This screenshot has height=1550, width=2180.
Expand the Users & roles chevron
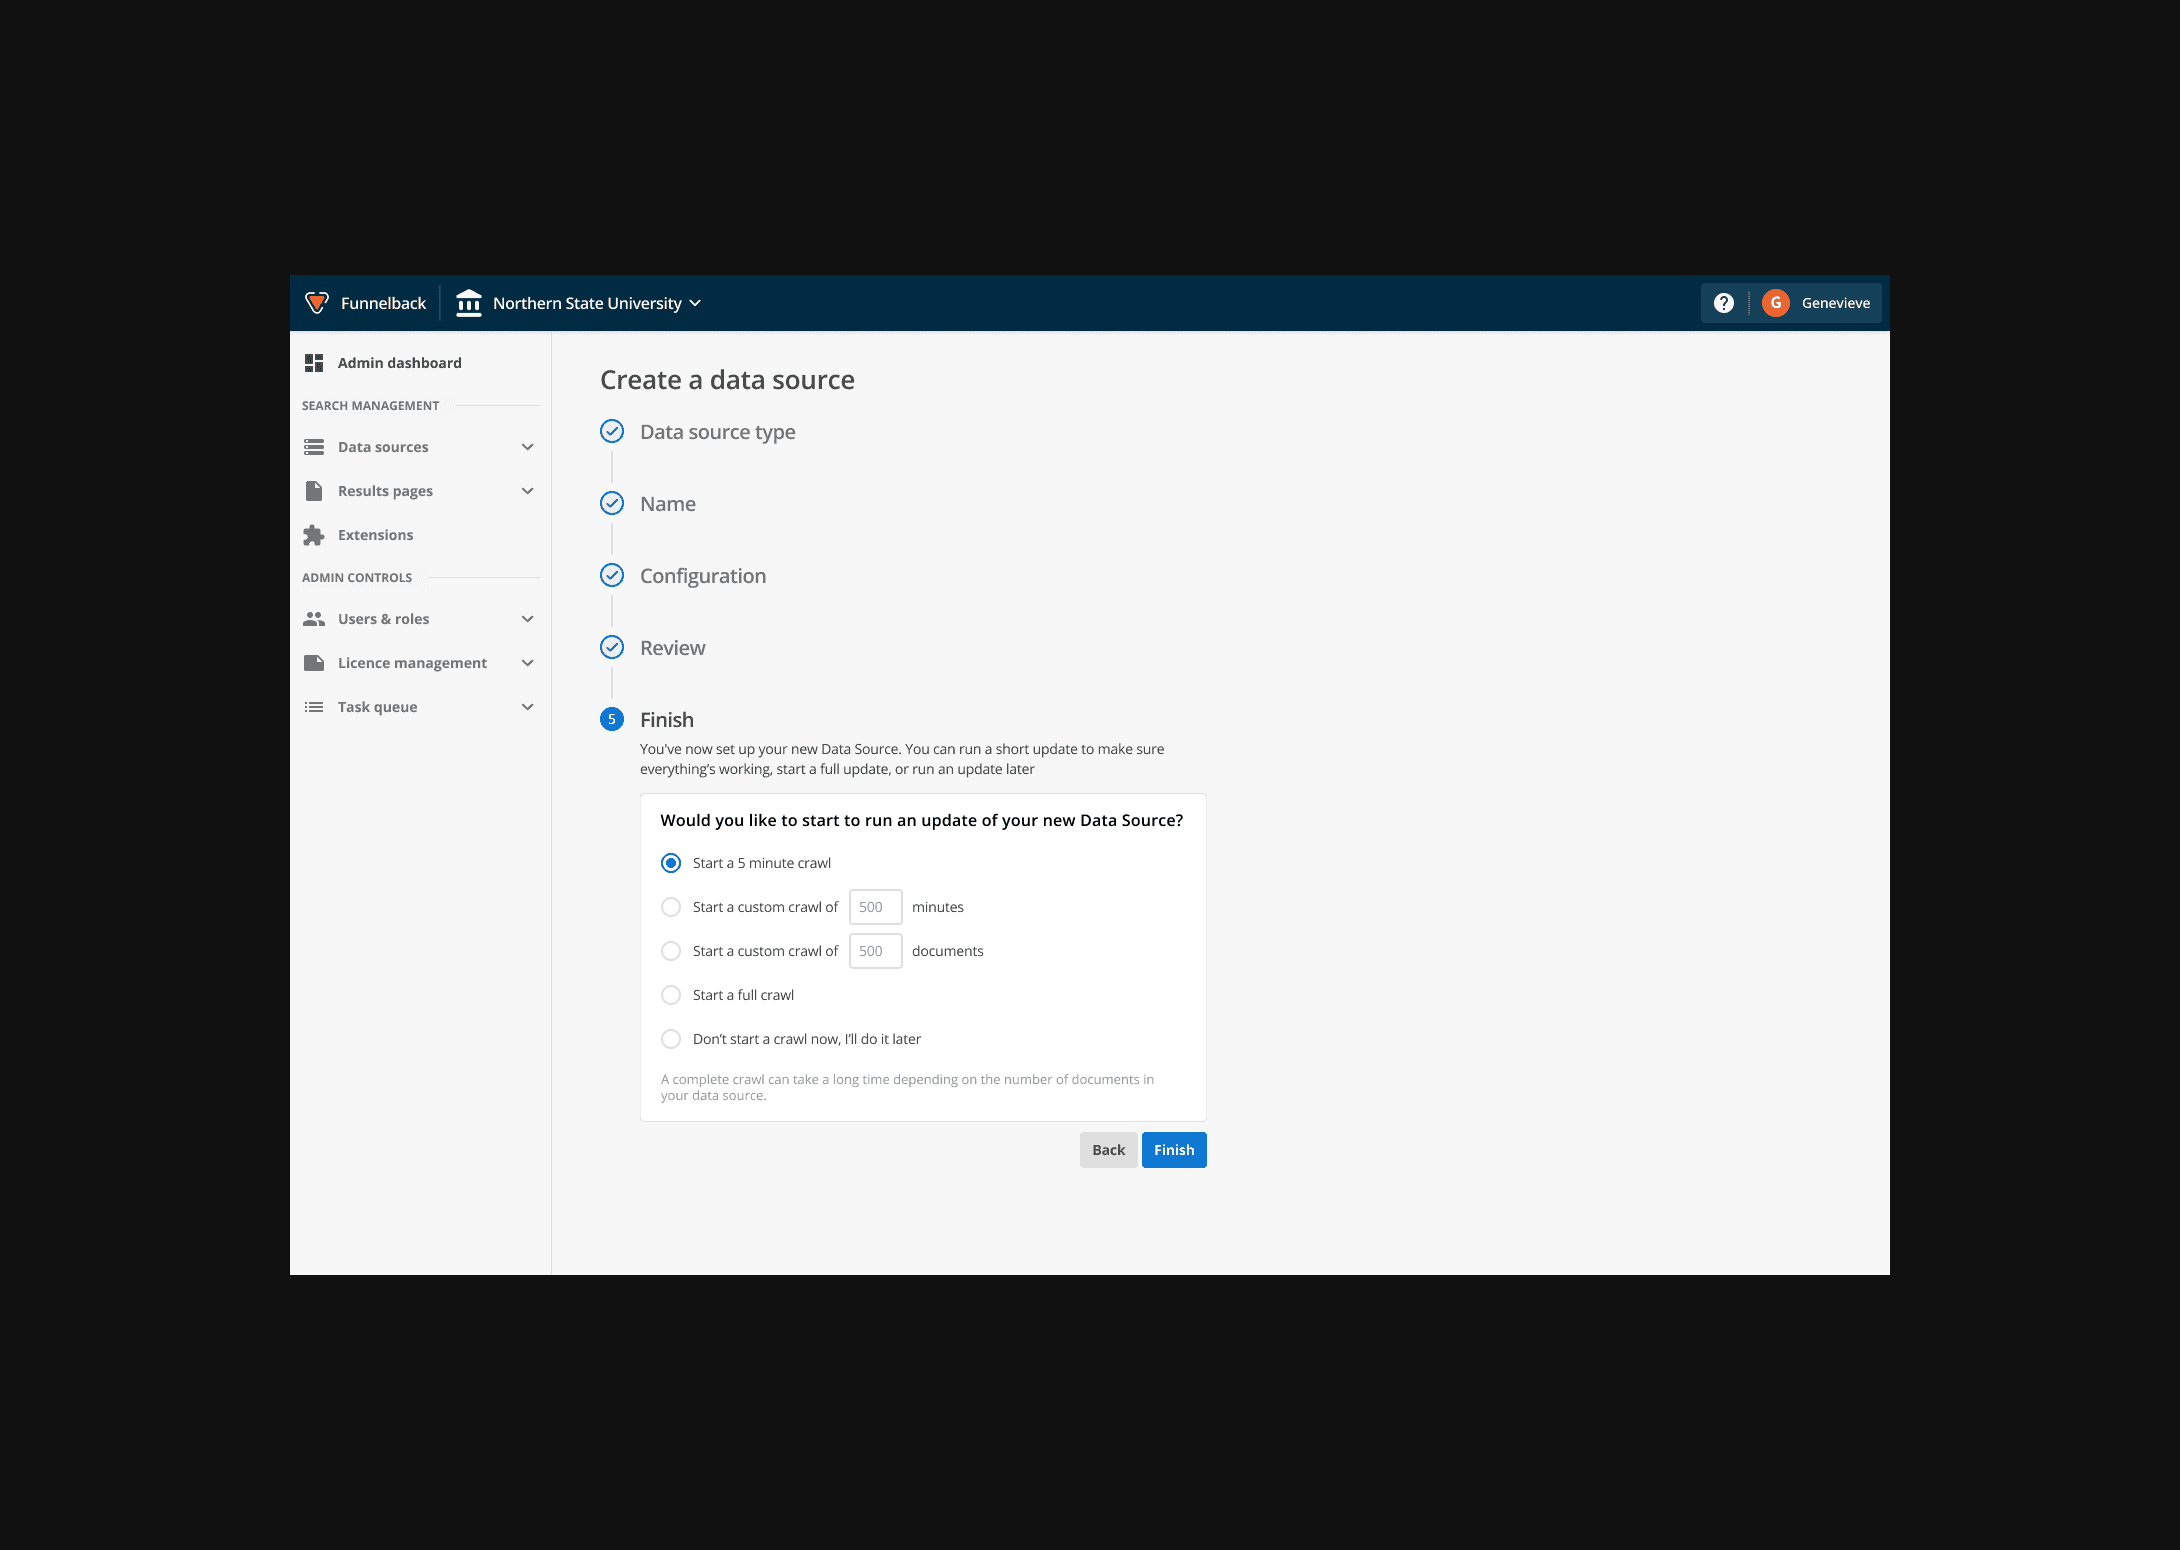coord(528,619)
